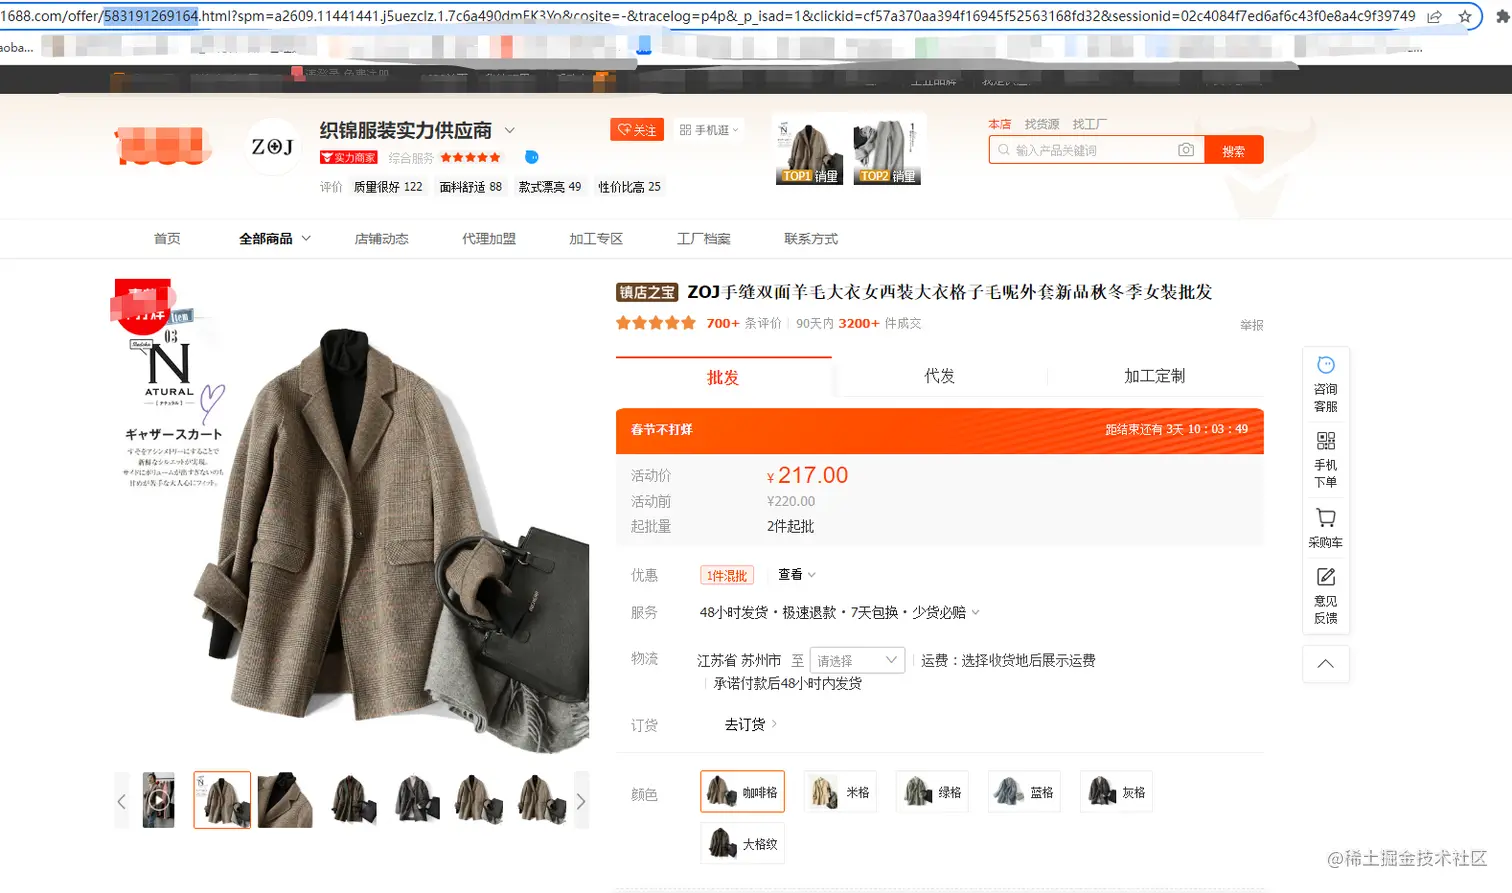The image size is (1512, 893).
Task: Click the 1件混批 discount tag
Action: pos(727,575)
